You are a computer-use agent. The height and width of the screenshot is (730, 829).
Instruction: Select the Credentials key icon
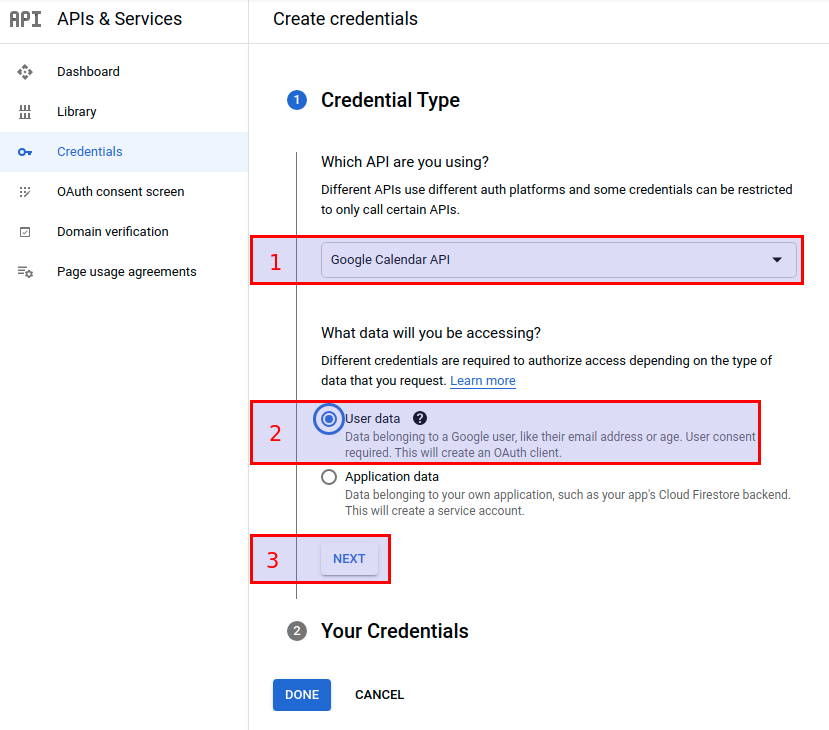pos(24,151)
